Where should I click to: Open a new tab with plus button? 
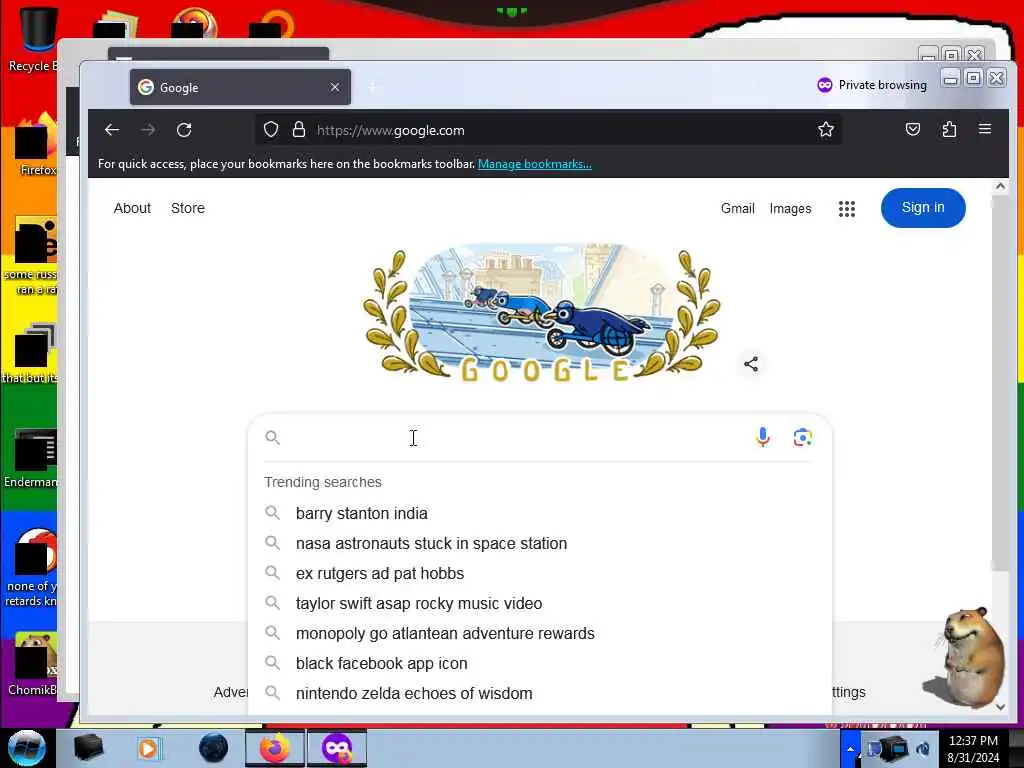[373, 87]
